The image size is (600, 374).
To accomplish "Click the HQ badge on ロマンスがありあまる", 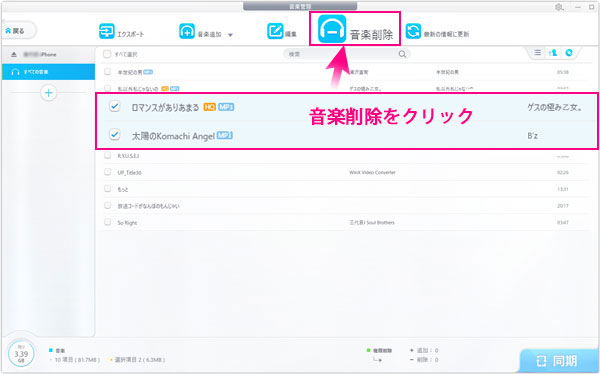I will pyautogui.click(x=210, y=107).
